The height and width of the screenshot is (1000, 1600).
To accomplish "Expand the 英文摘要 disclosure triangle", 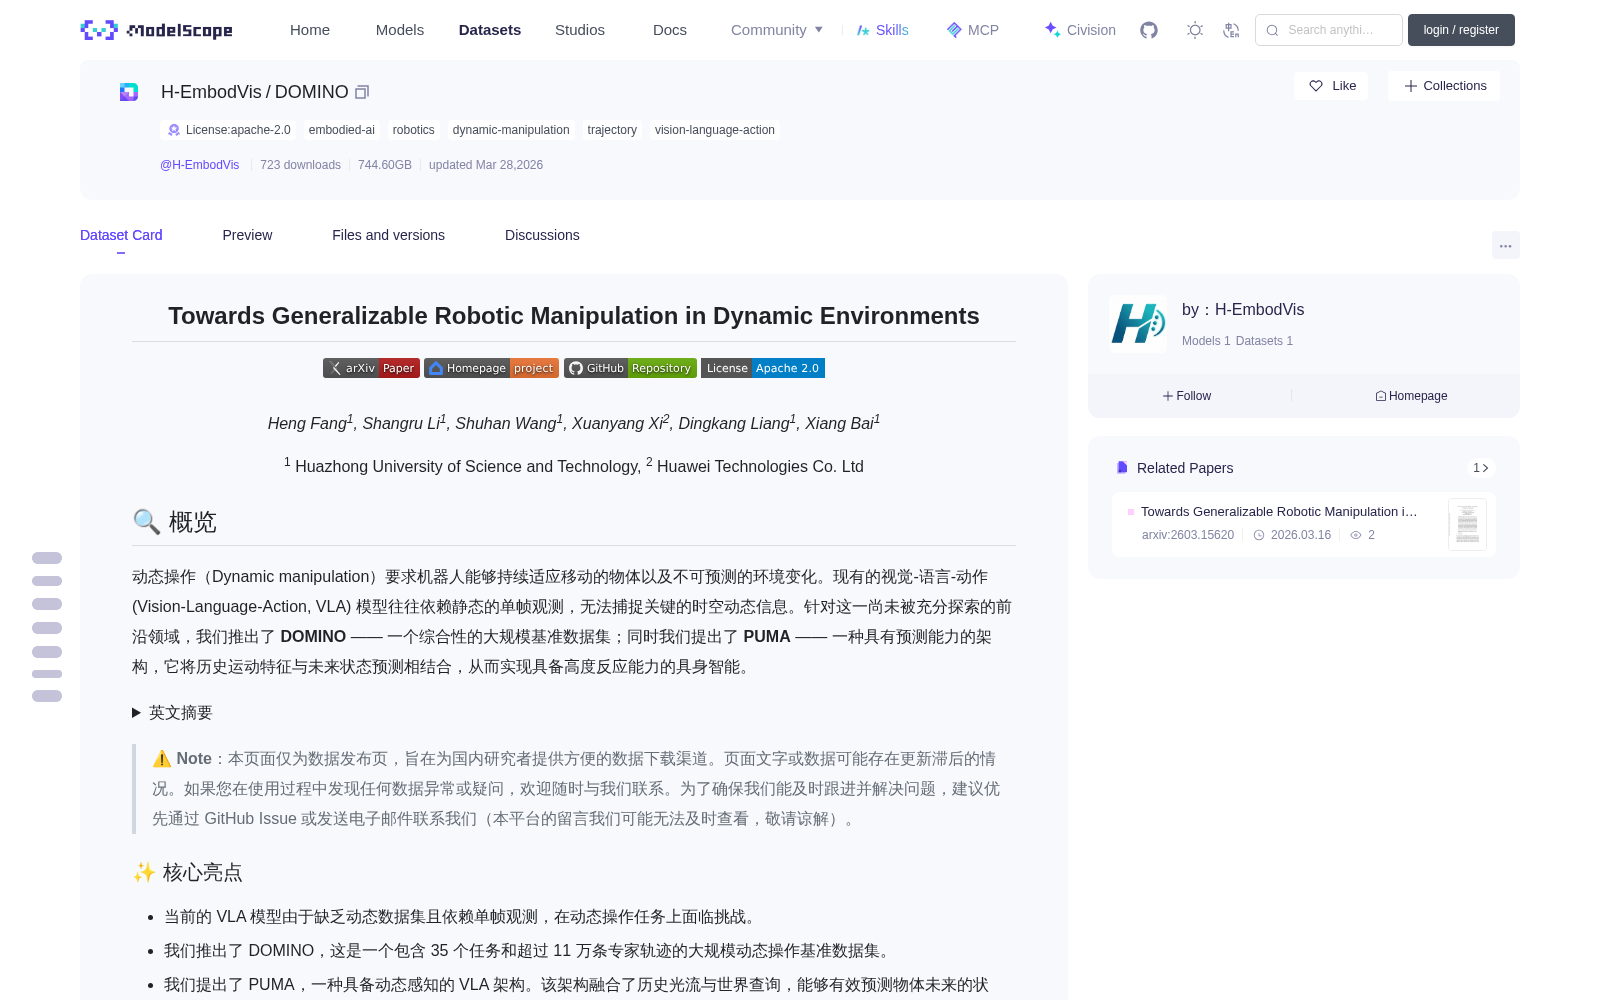I will pyautogui.click(x=137, y=713).
